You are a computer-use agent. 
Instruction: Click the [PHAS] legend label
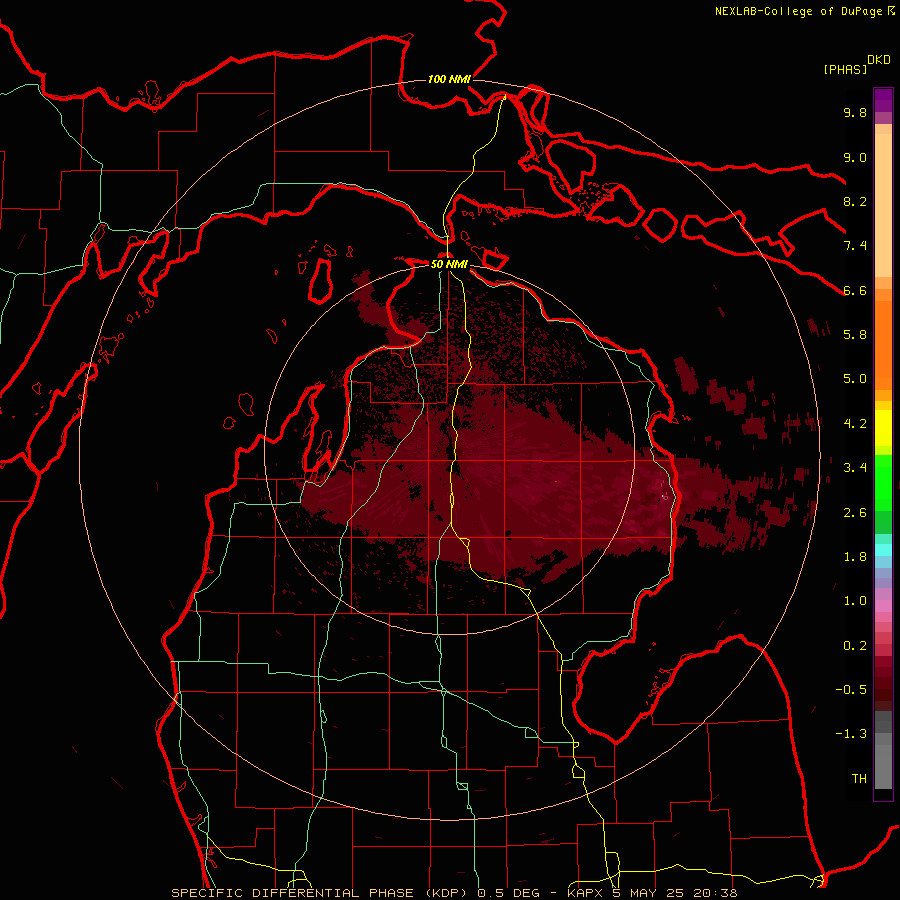pos(845,69)
